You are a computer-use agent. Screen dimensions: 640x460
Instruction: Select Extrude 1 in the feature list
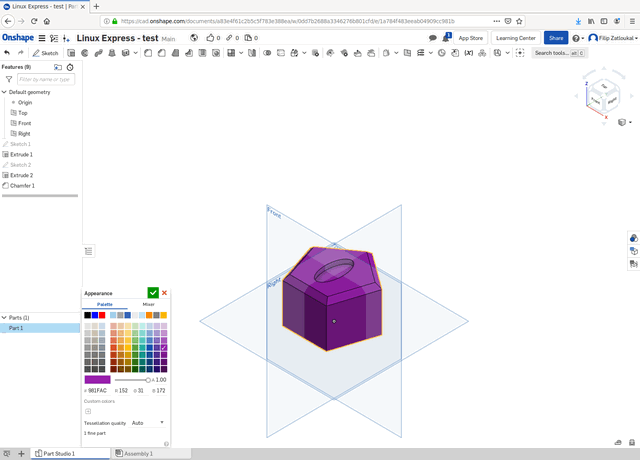(x=21, y=155)
